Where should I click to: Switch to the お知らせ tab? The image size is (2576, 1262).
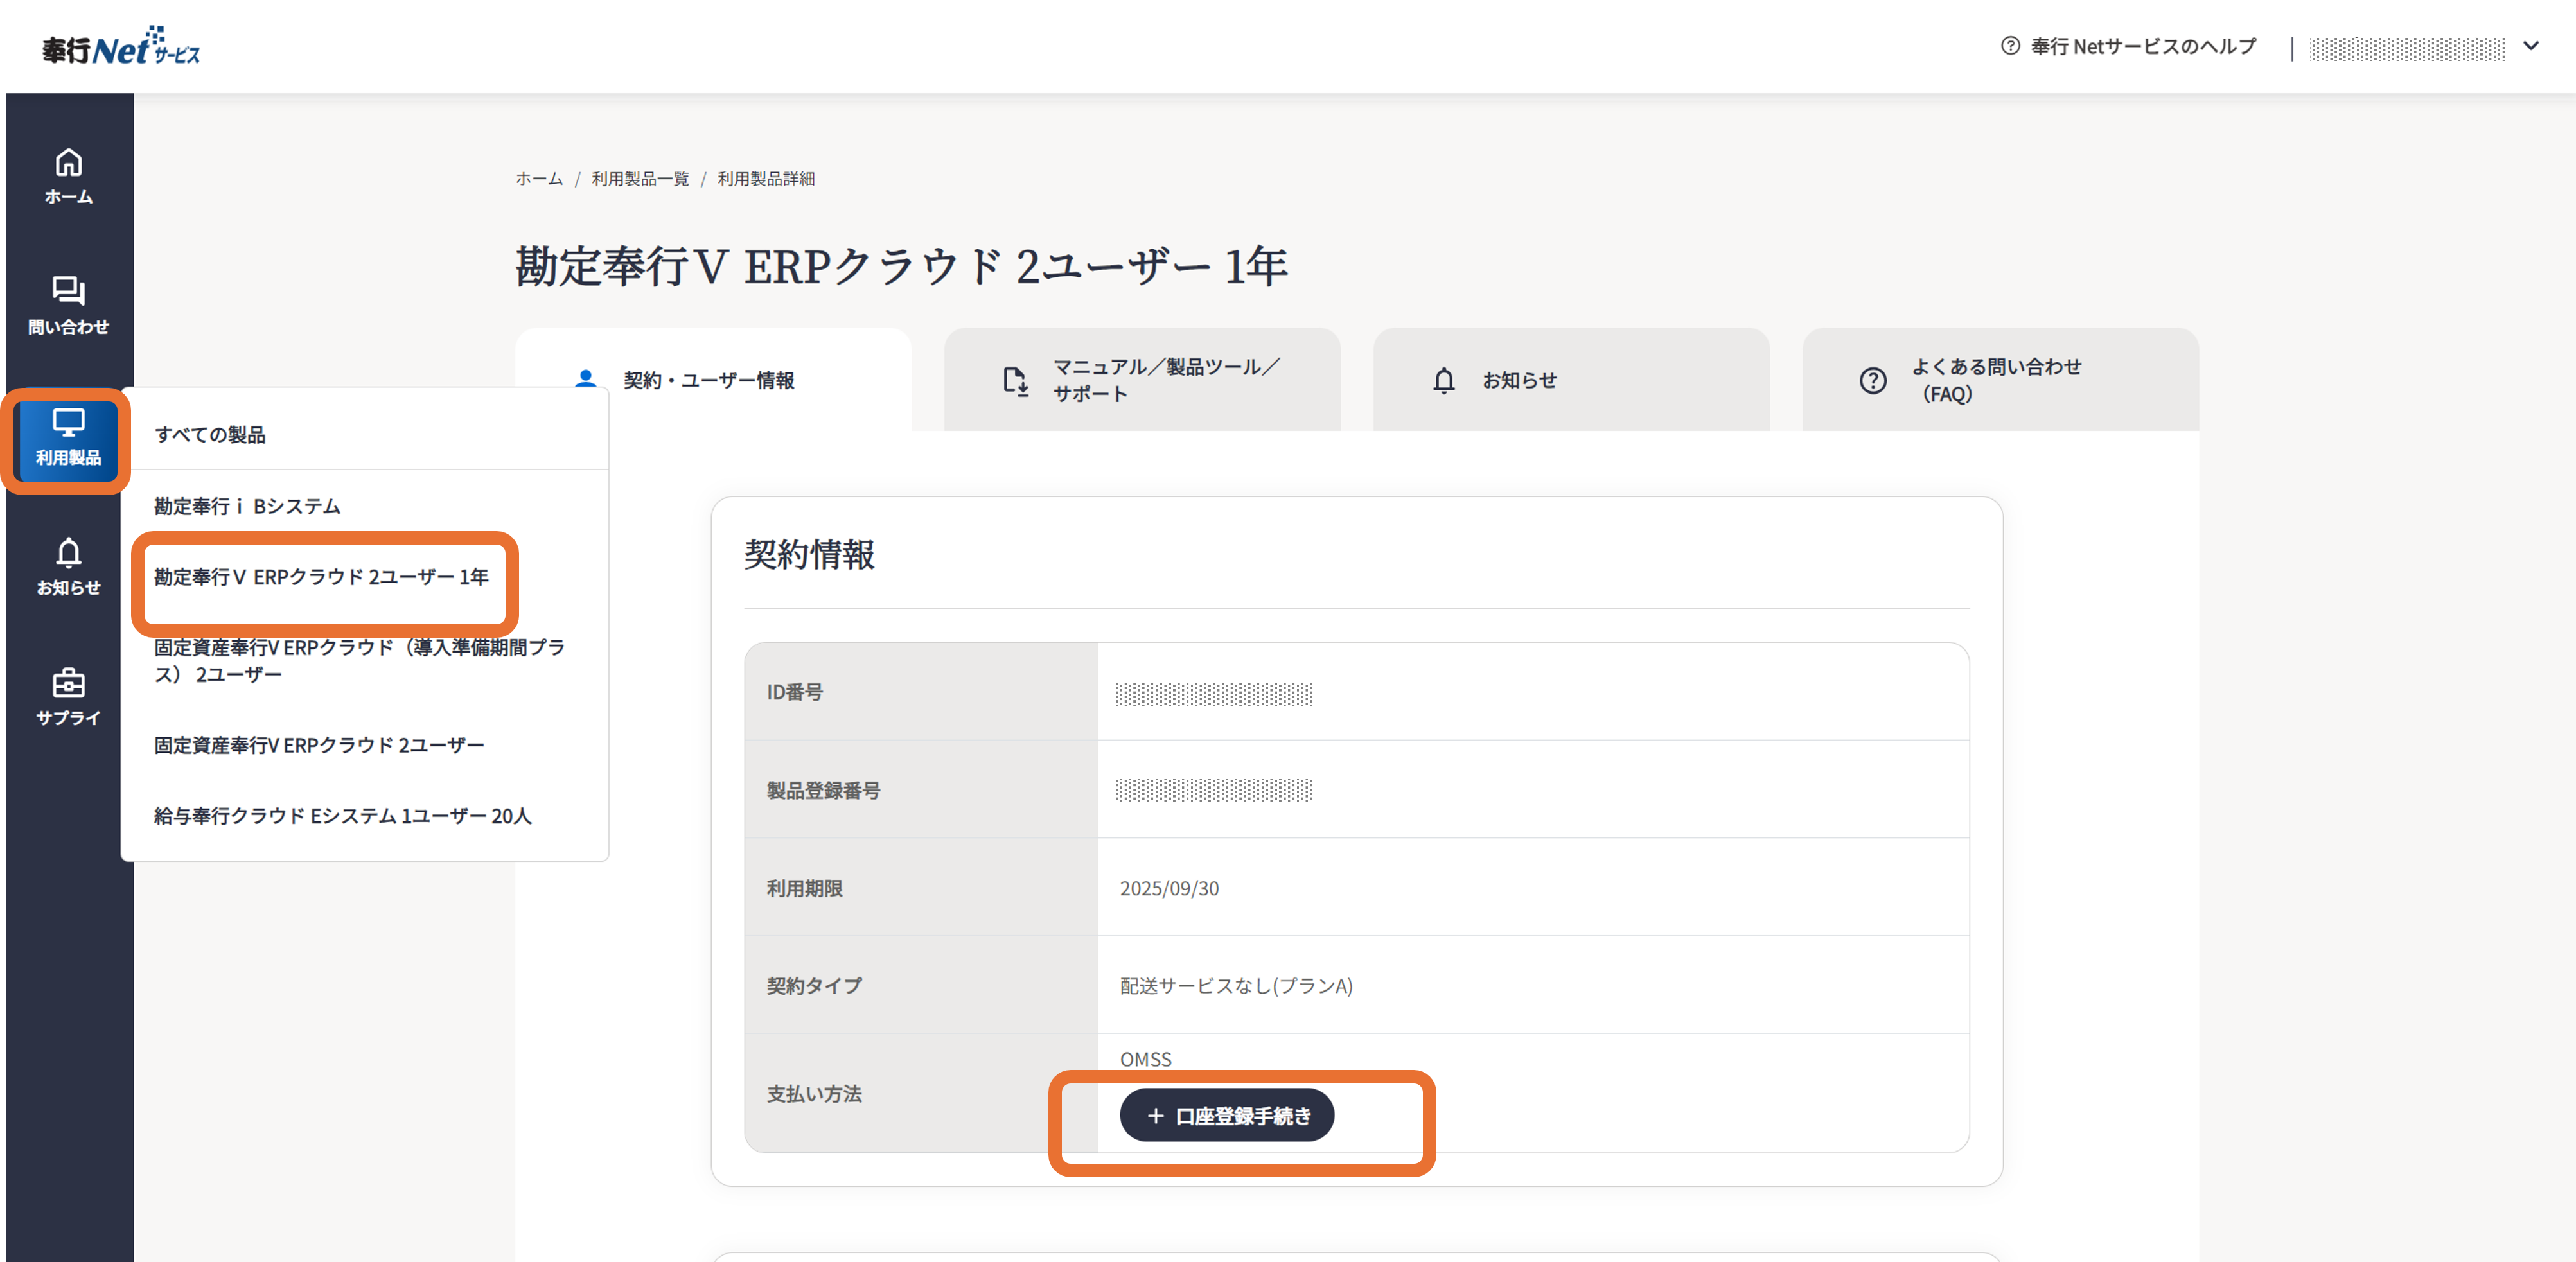pyautogui.click(x=1571, y=380)
